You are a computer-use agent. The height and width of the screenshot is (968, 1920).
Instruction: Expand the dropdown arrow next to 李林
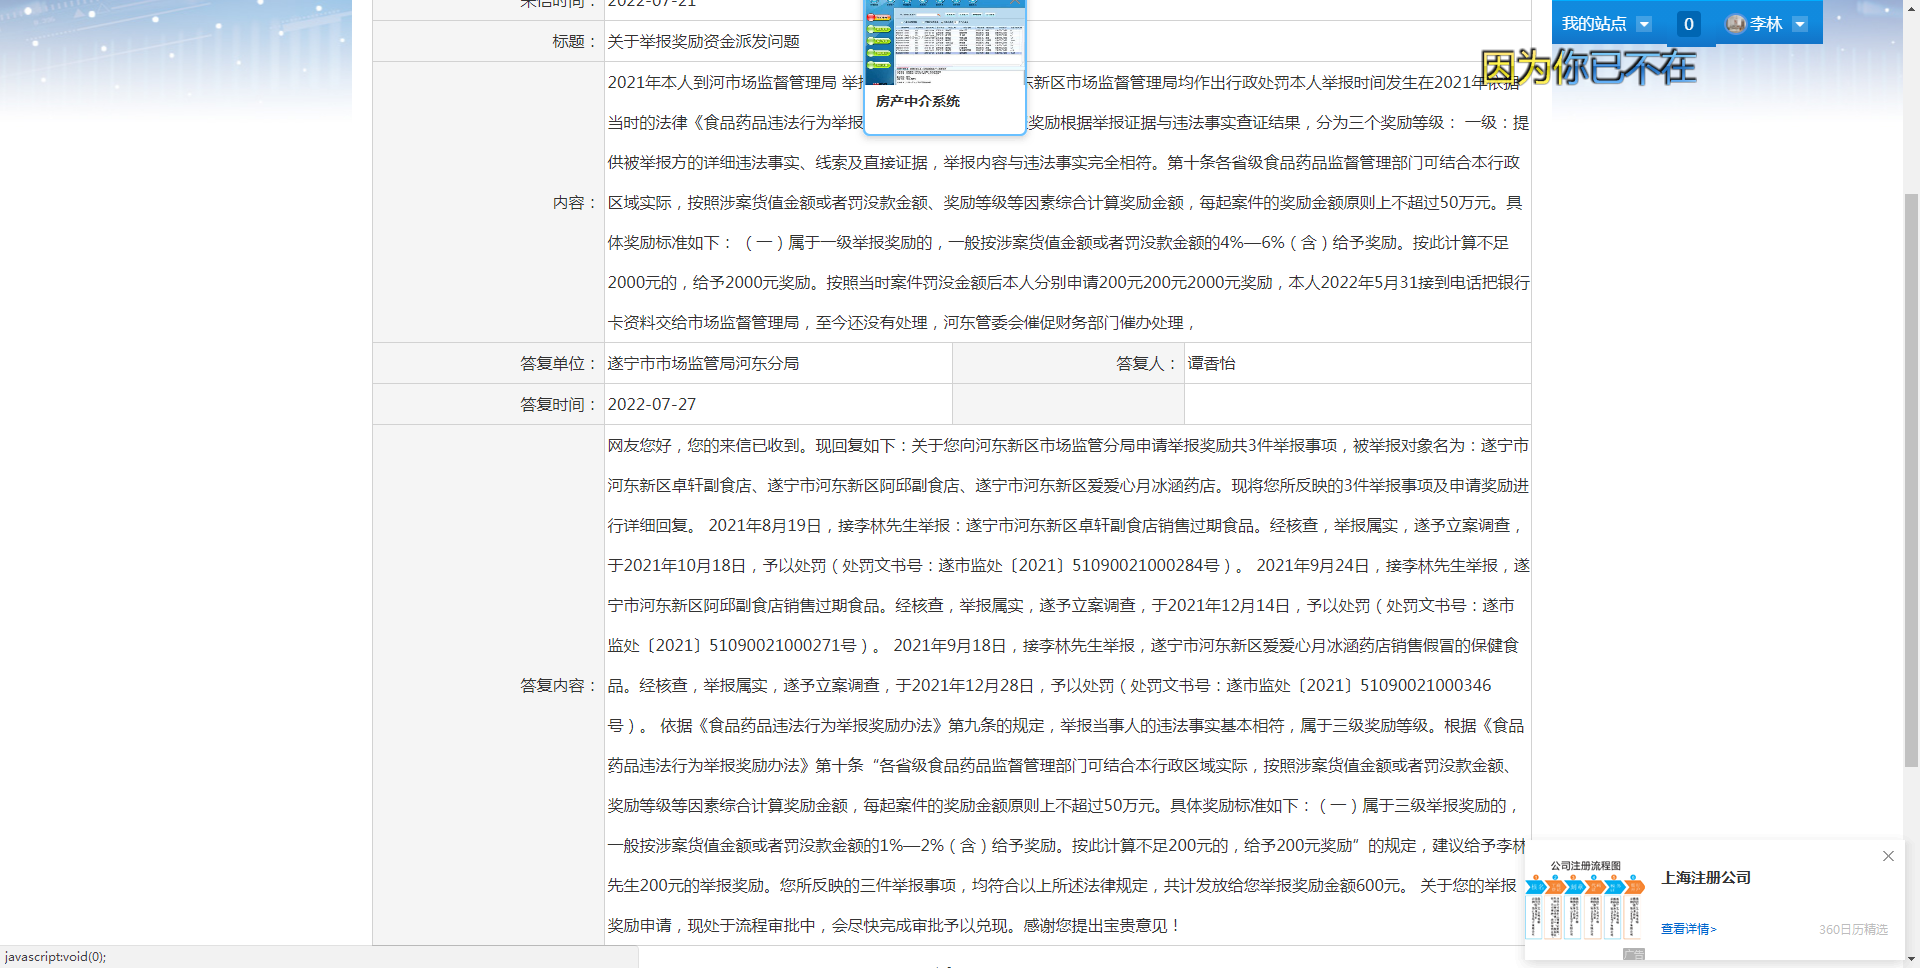click(x=1800, y=24)
